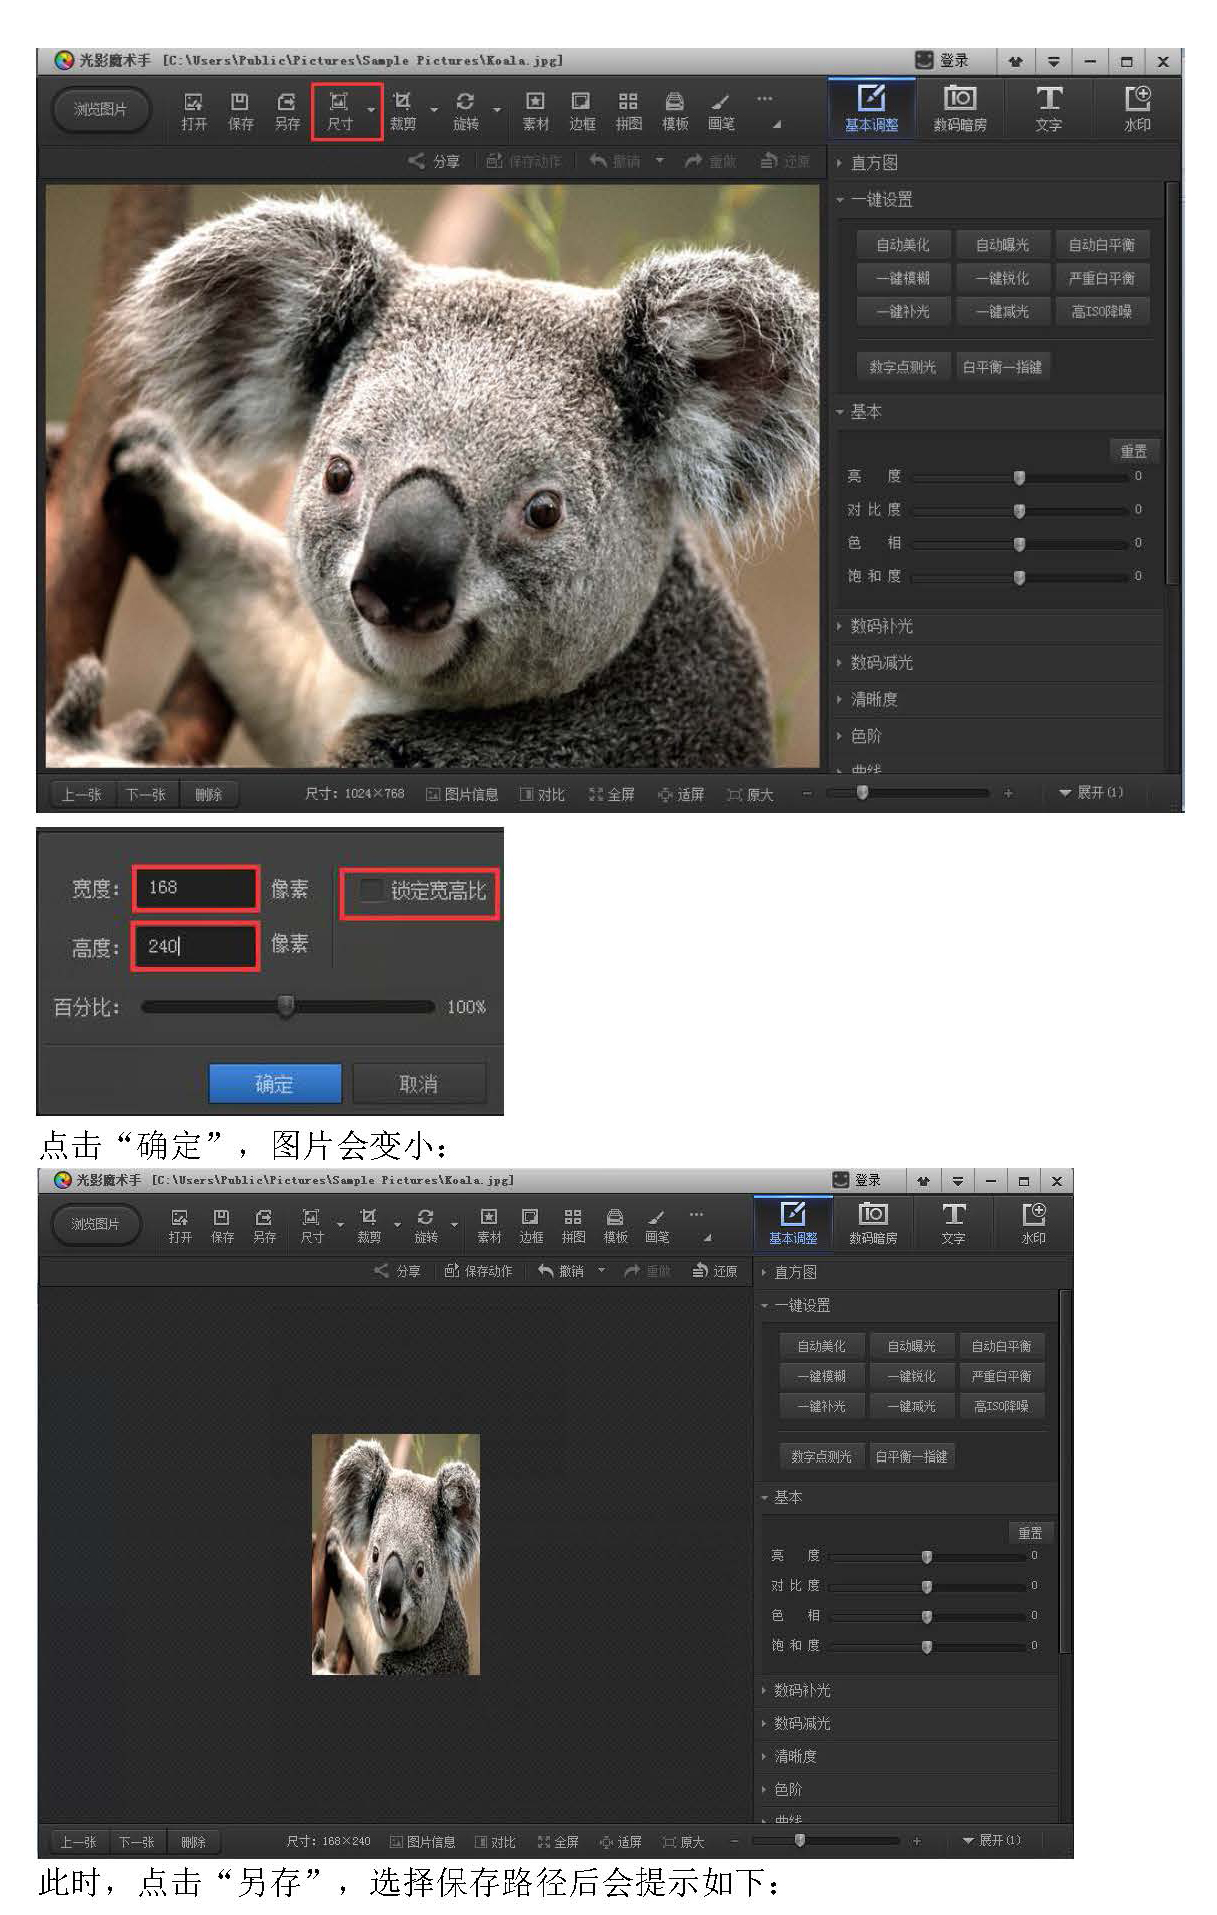Switch to 基本调整 tab in the 1024×768 window
The image size is (1217, 1915).
point(871,108)
